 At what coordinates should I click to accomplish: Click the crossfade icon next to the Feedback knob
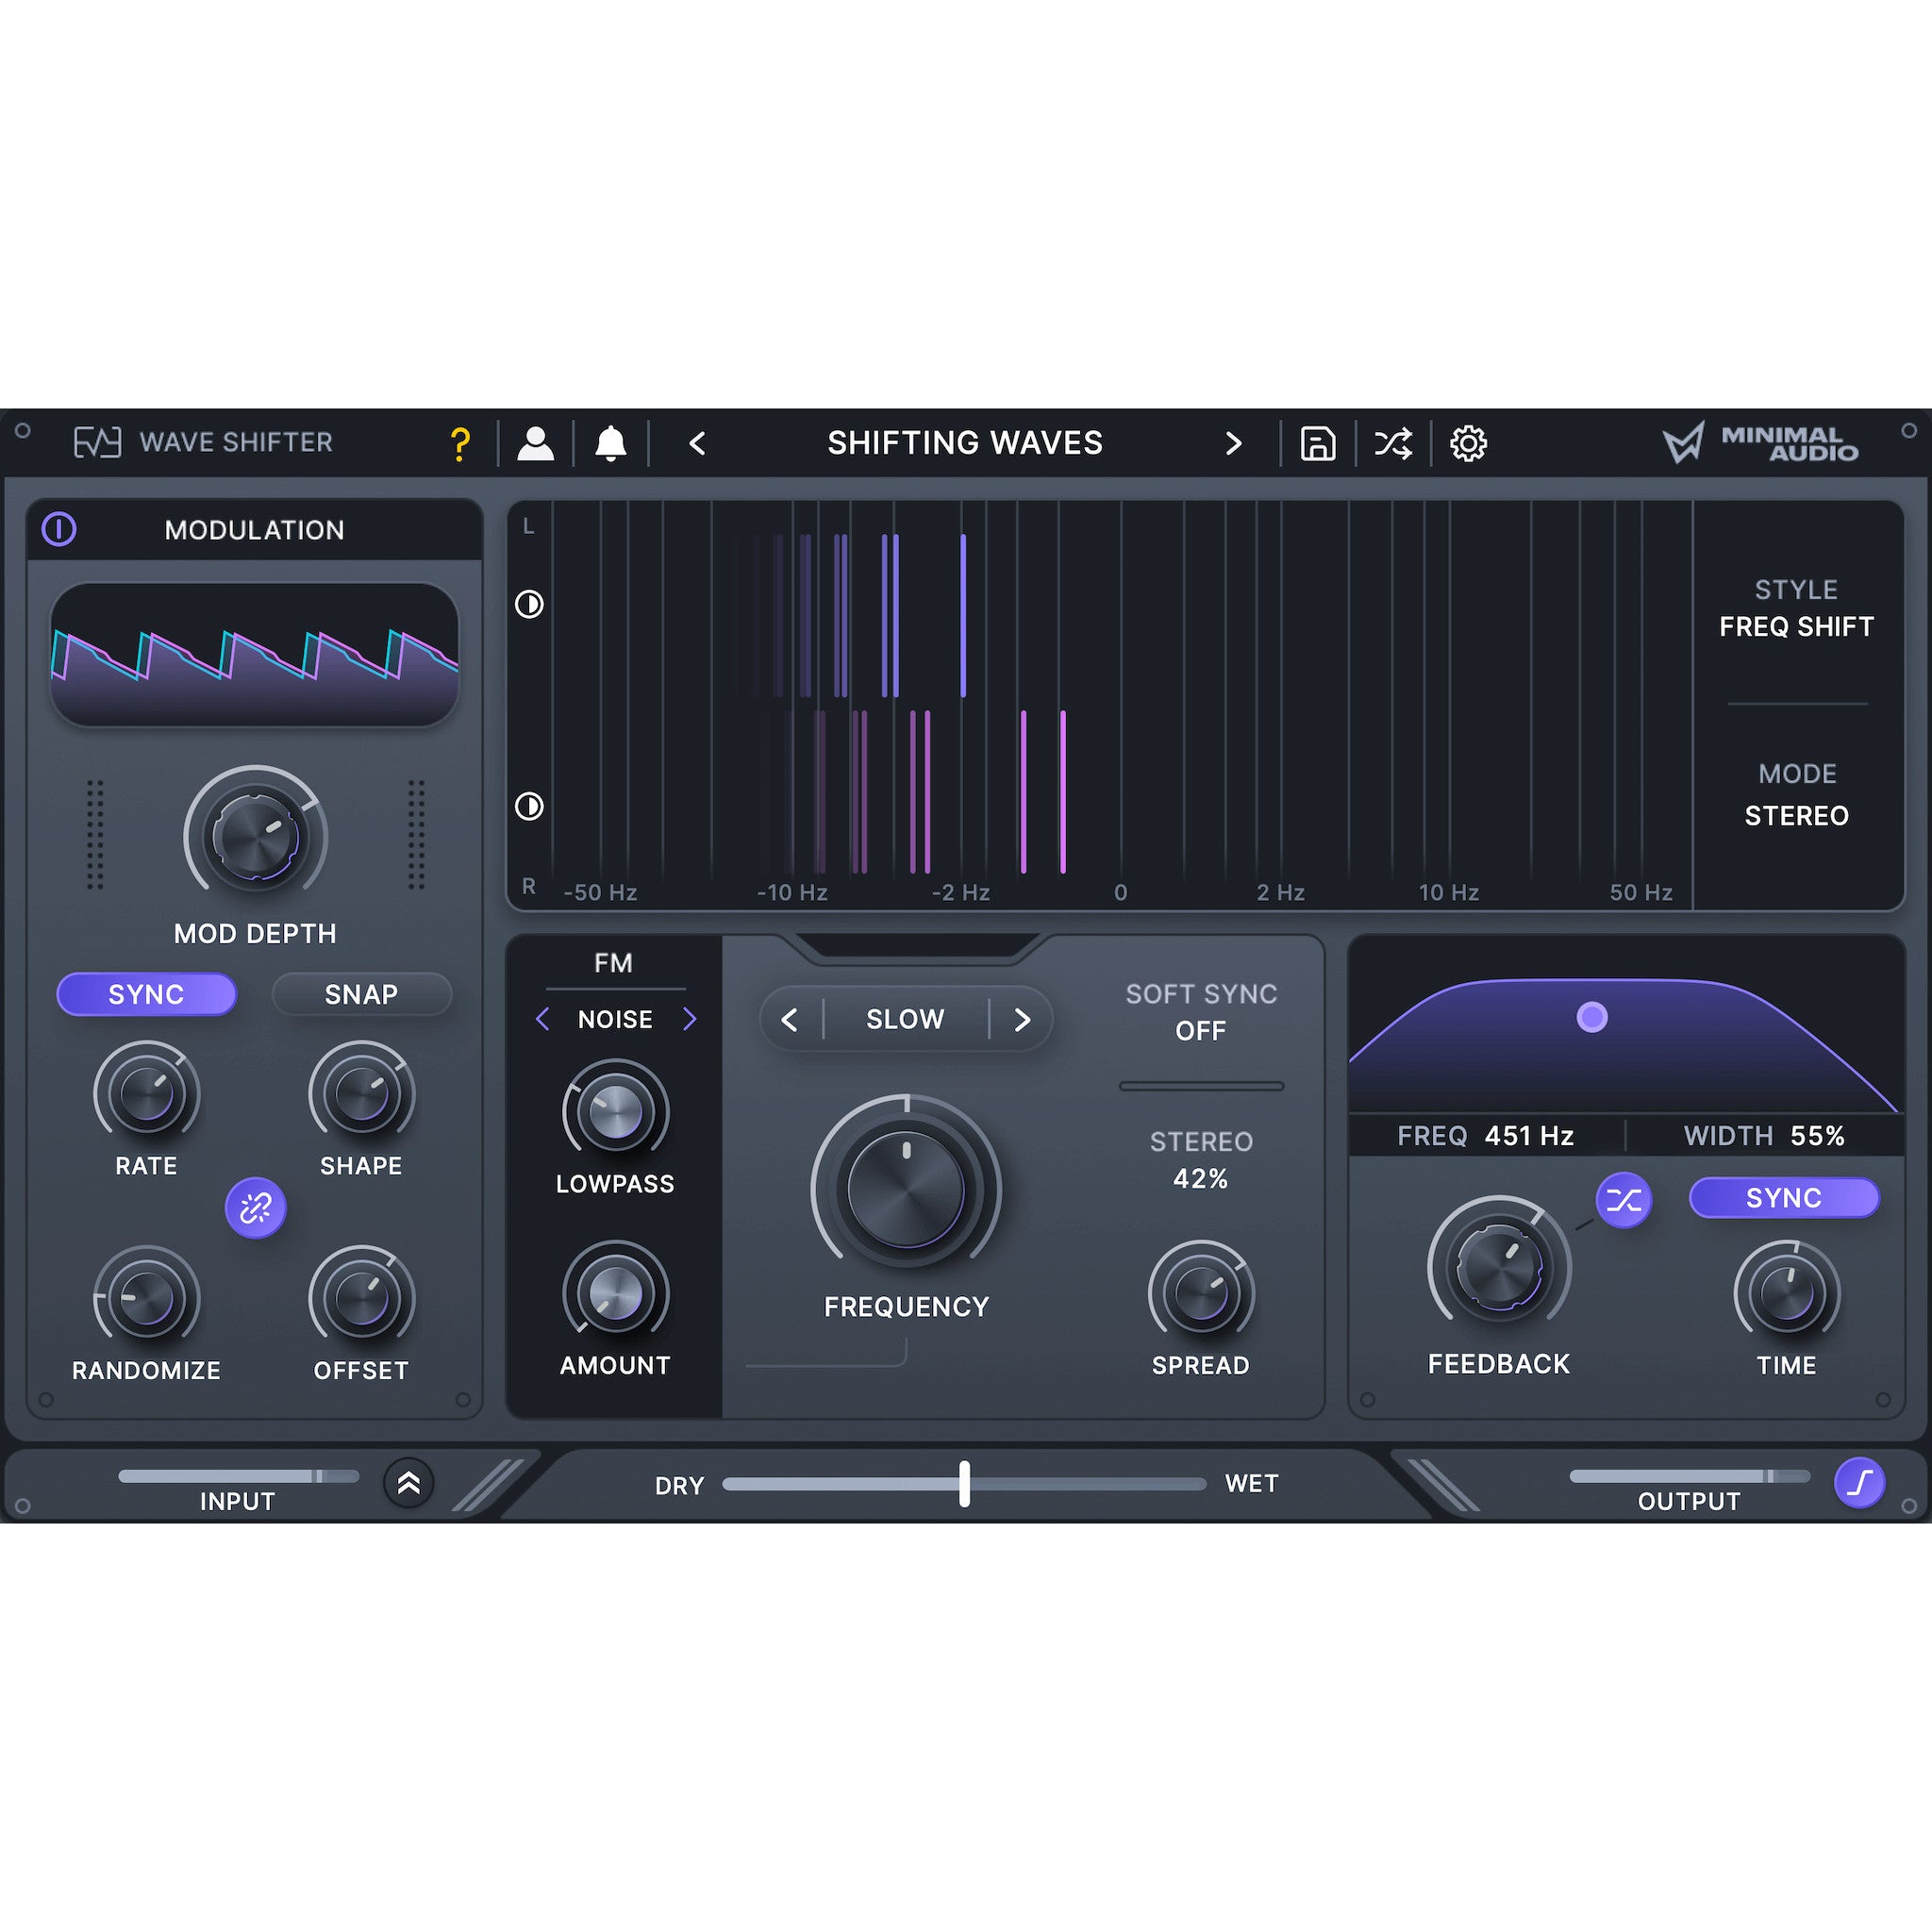tap(1622, 1201)
